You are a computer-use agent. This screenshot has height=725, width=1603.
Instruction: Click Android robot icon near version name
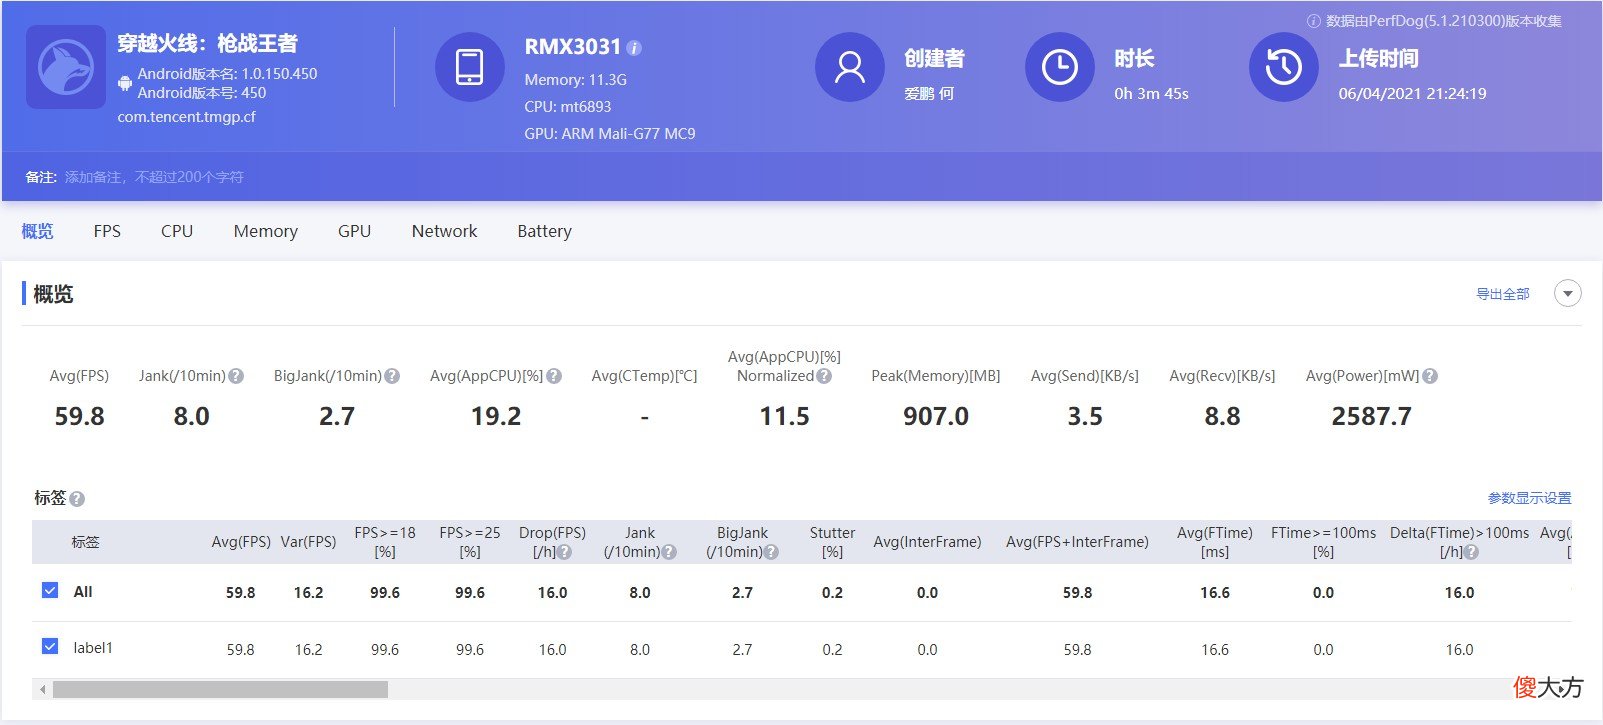click(125, 83)
